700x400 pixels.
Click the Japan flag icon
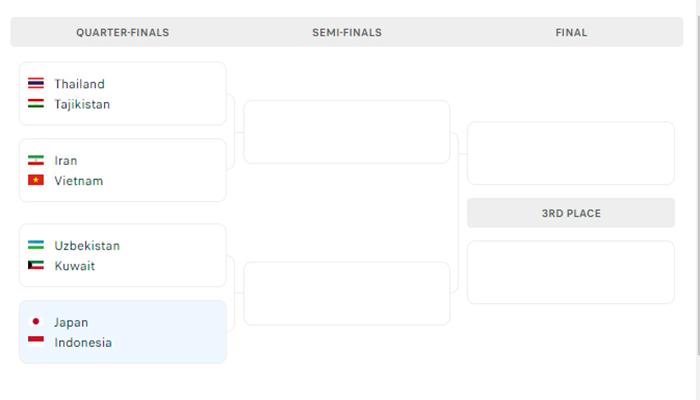[x=36, y=322]
